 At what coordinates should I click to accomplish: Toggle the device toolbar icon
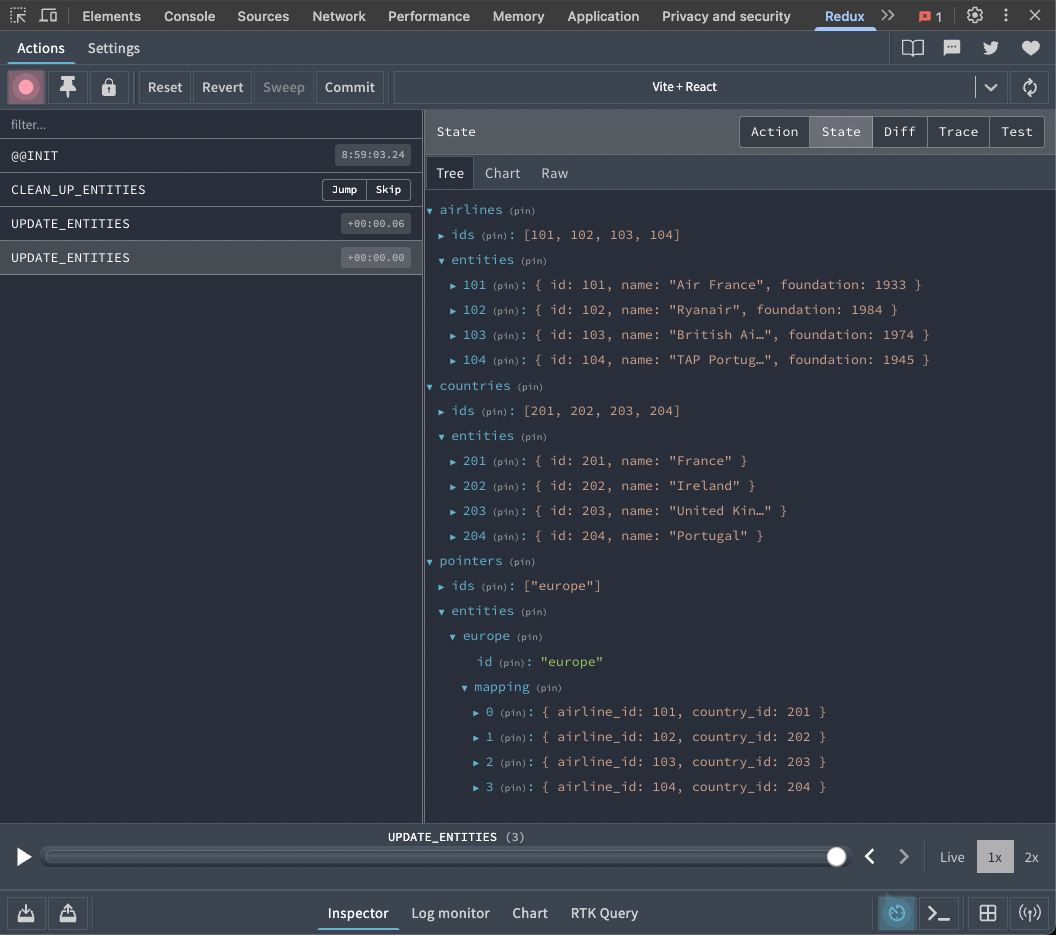(48, 15)
